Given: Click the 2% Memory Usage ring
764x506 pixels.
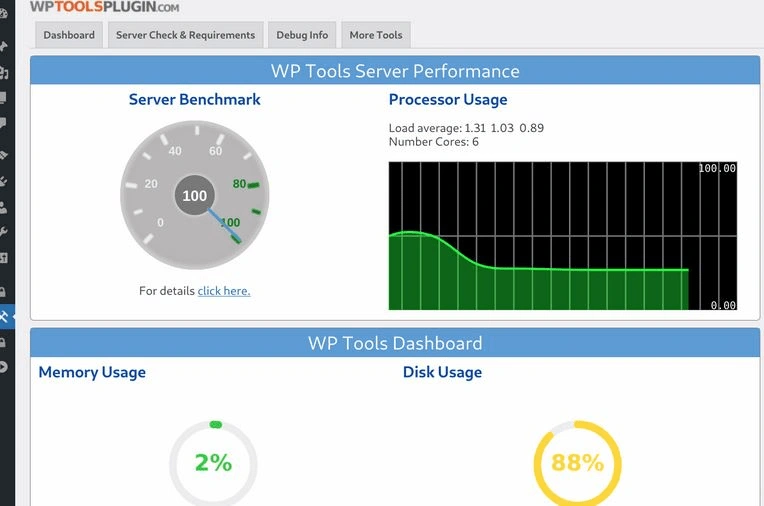Looking at the screenshot, I should tap(213, 463).
